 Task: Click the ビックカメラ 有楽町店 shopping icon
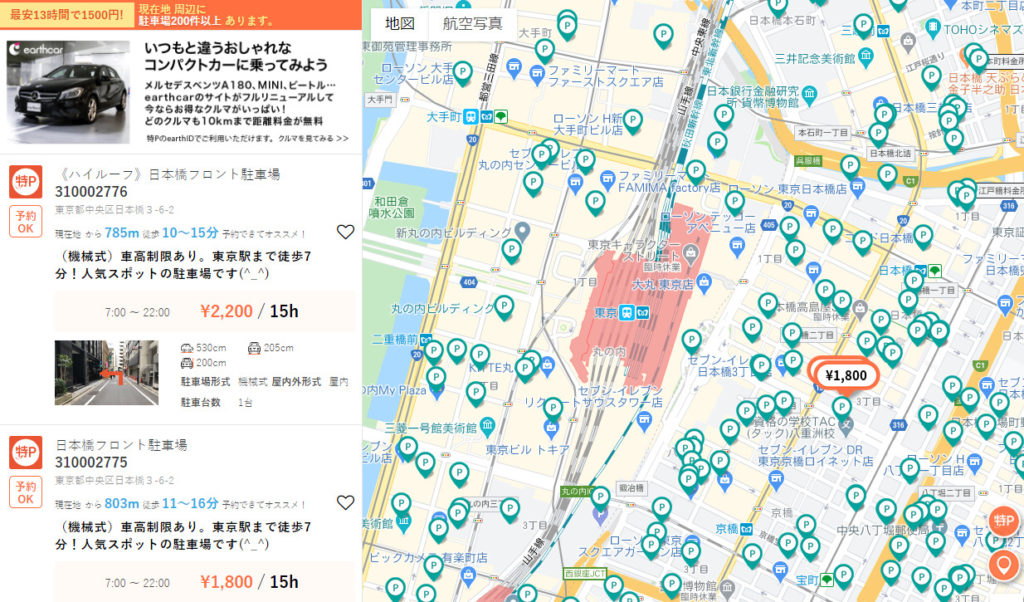click(x=468, y=576)
